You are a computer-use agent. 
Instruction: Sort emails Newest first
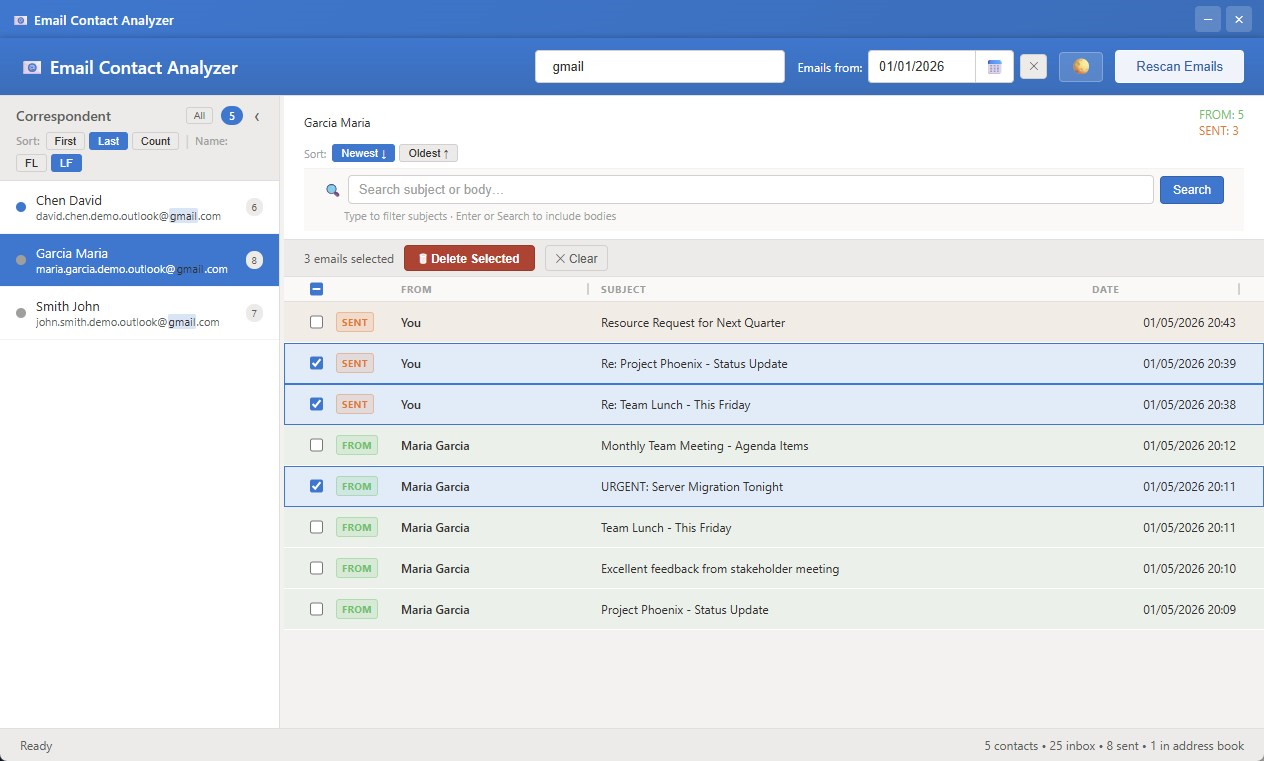363,153
